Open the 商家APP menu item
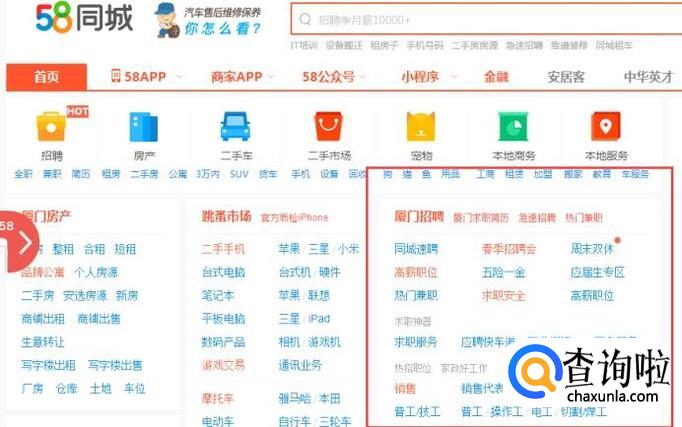682x427 pixels. (x=237, y=77)
